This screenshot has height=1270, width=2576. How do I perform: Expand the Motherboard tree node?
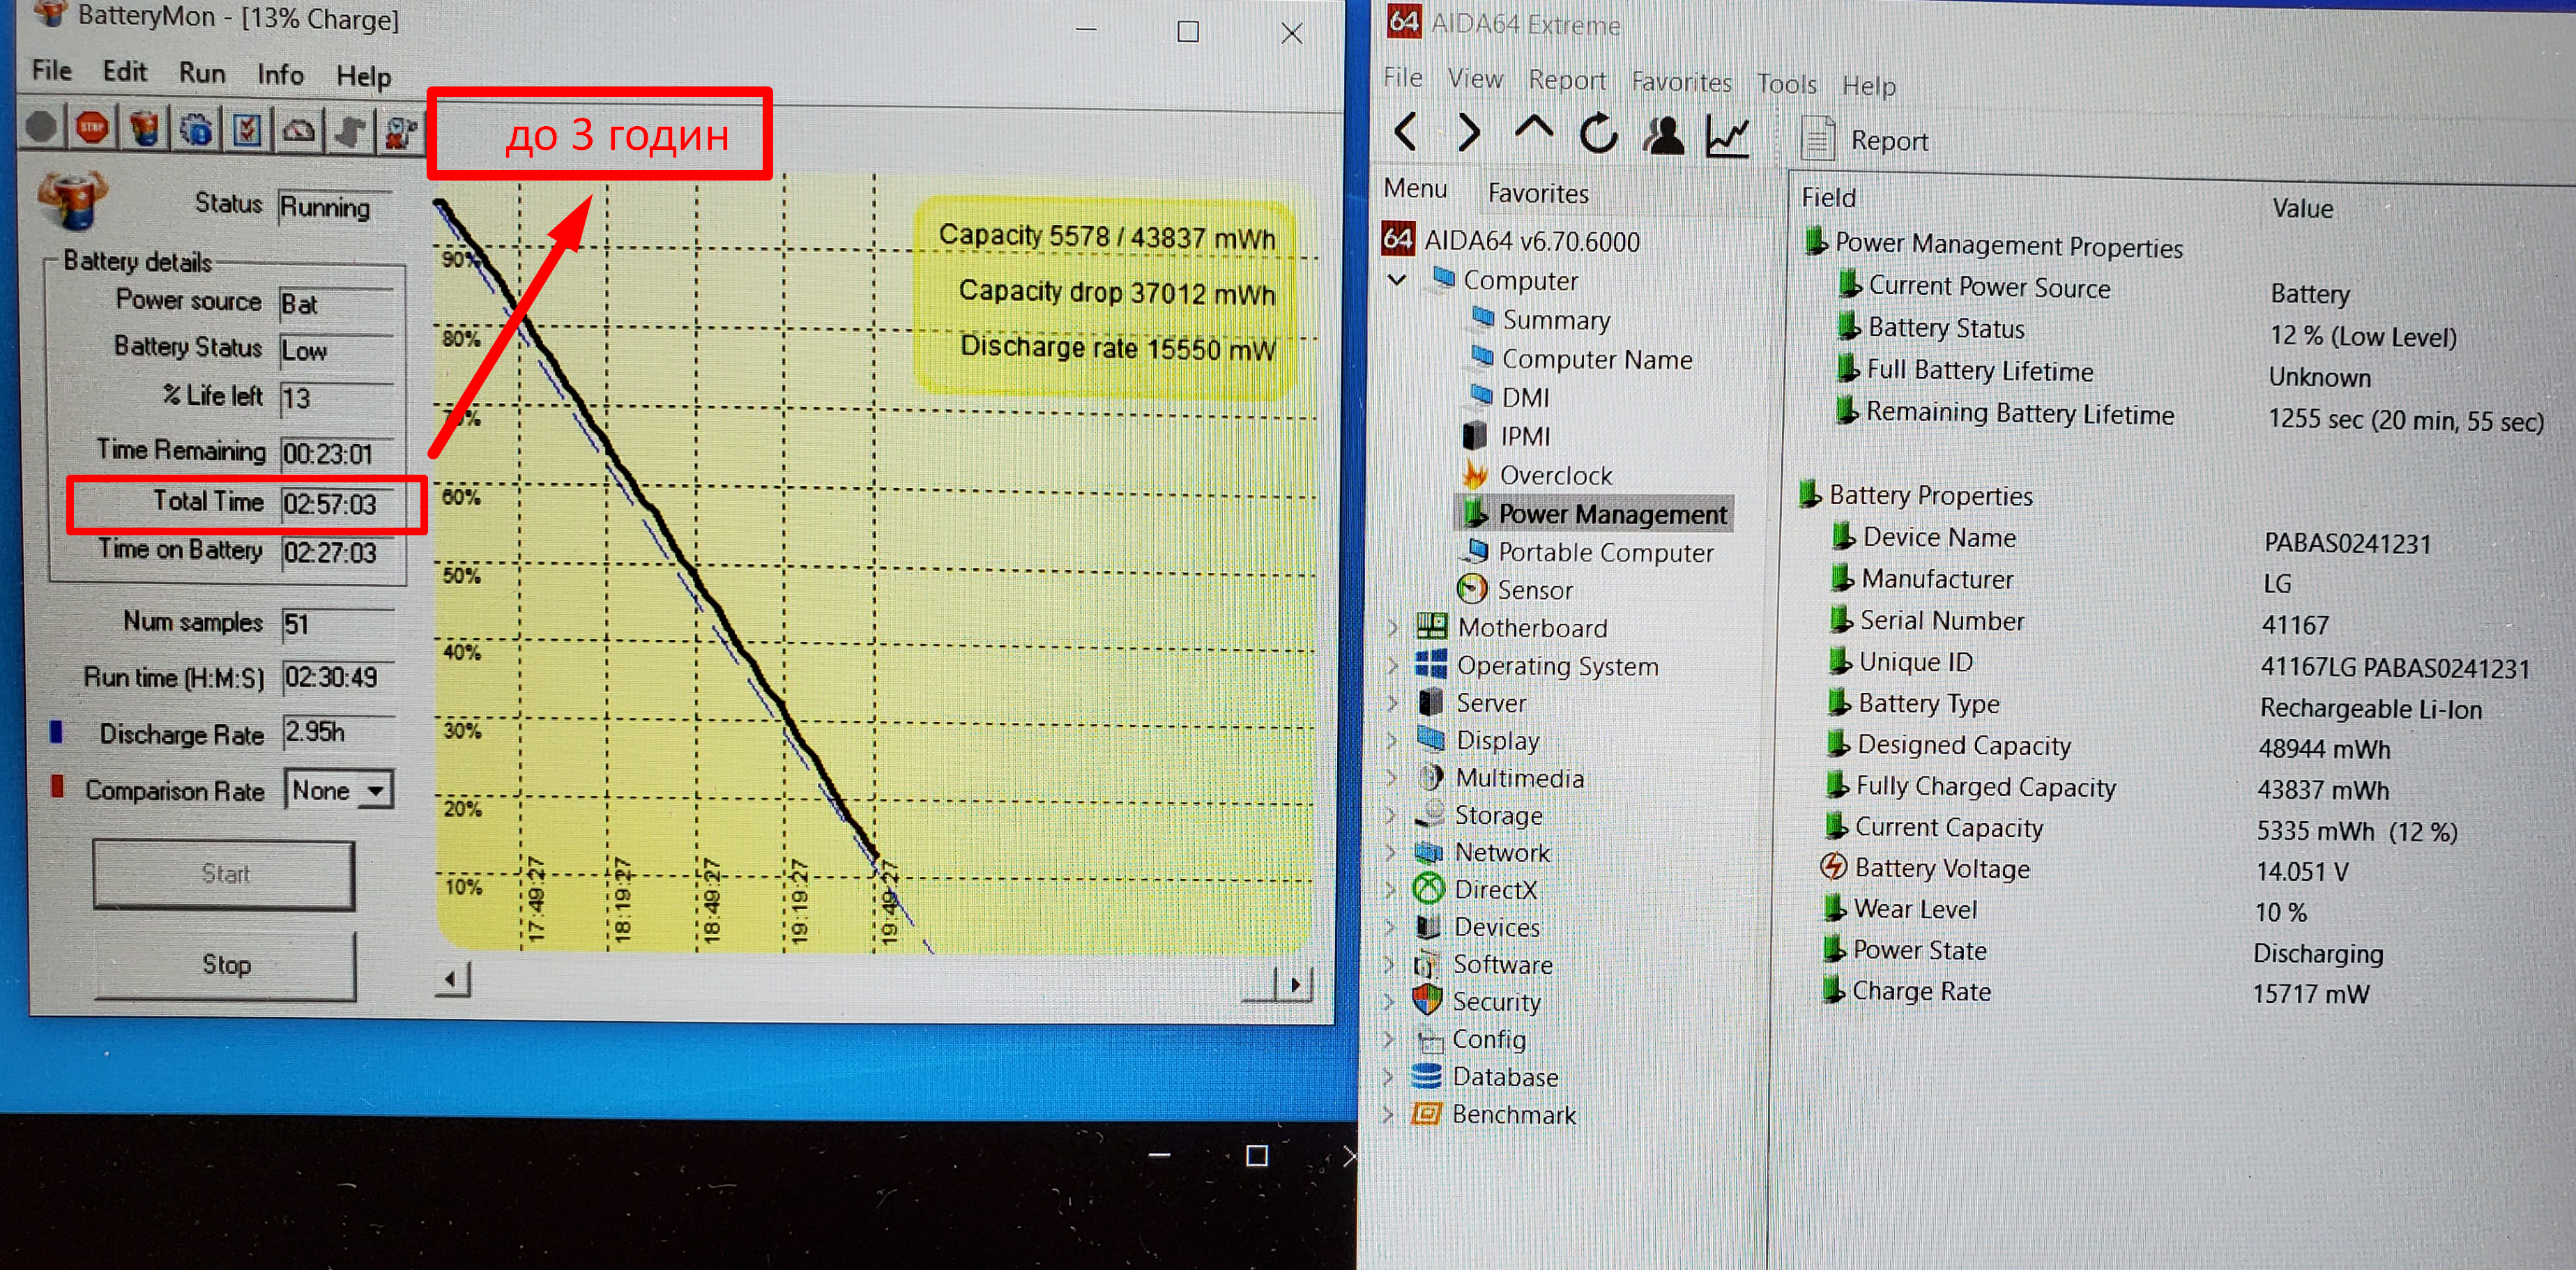[x=1393, y=628]
